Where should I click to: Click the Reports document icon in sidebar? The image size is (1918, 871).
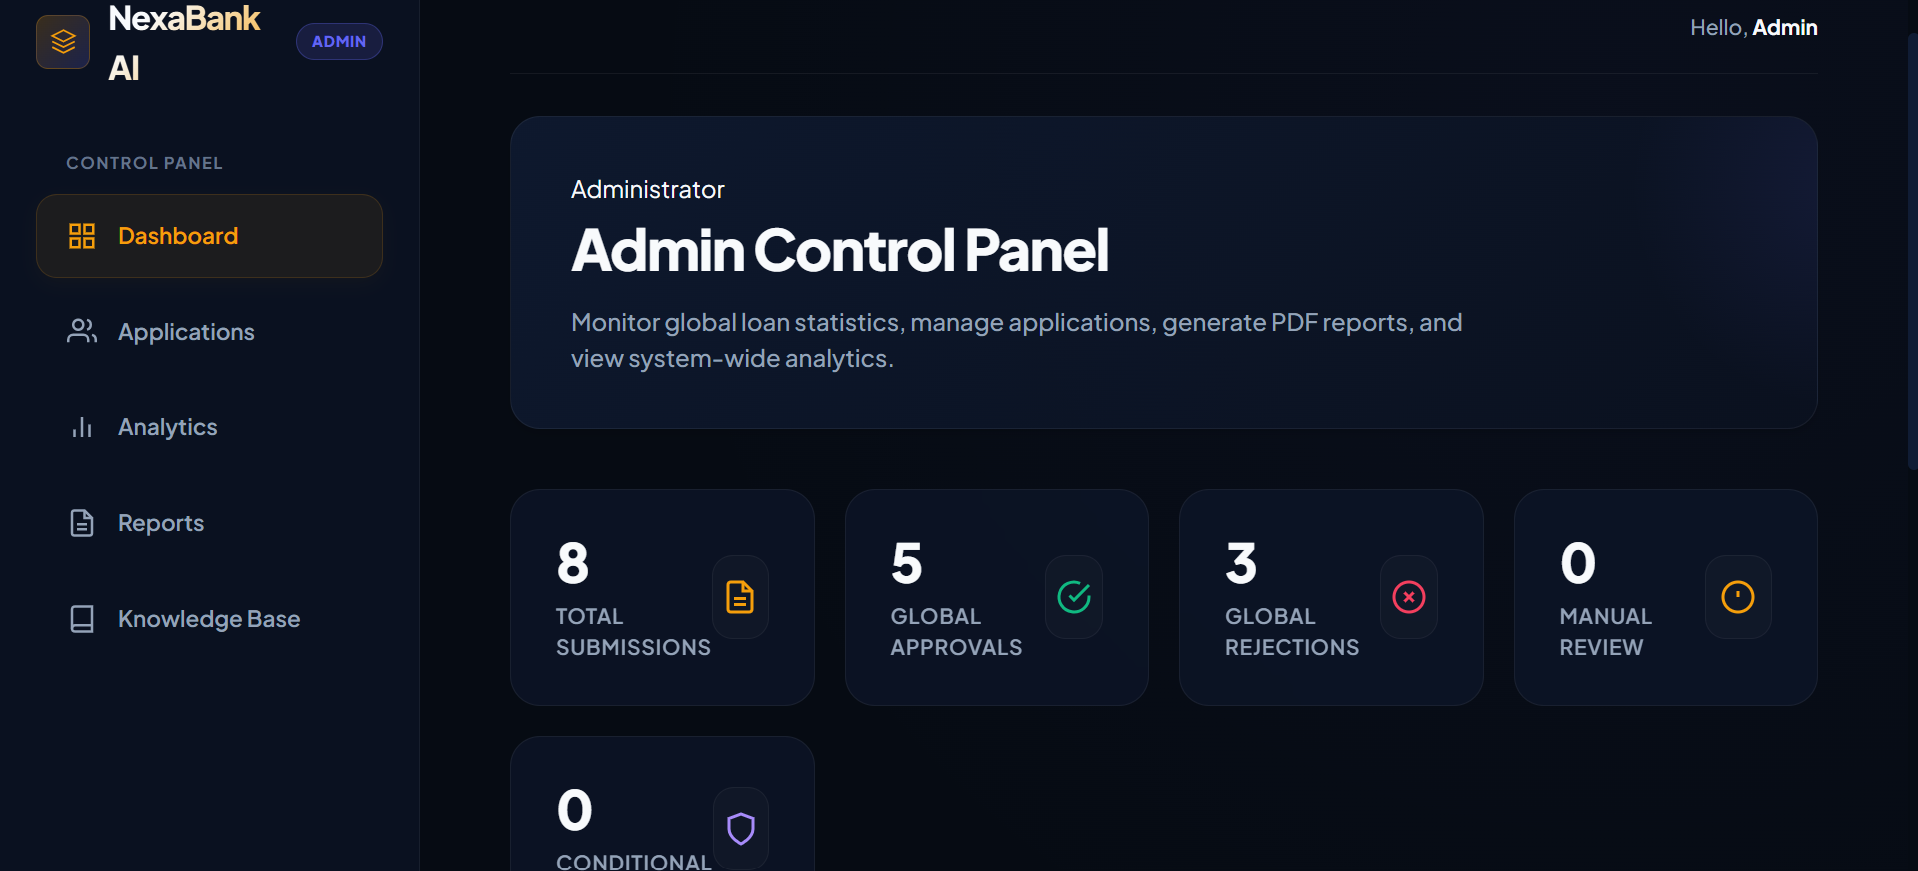(x=82, y=523)
